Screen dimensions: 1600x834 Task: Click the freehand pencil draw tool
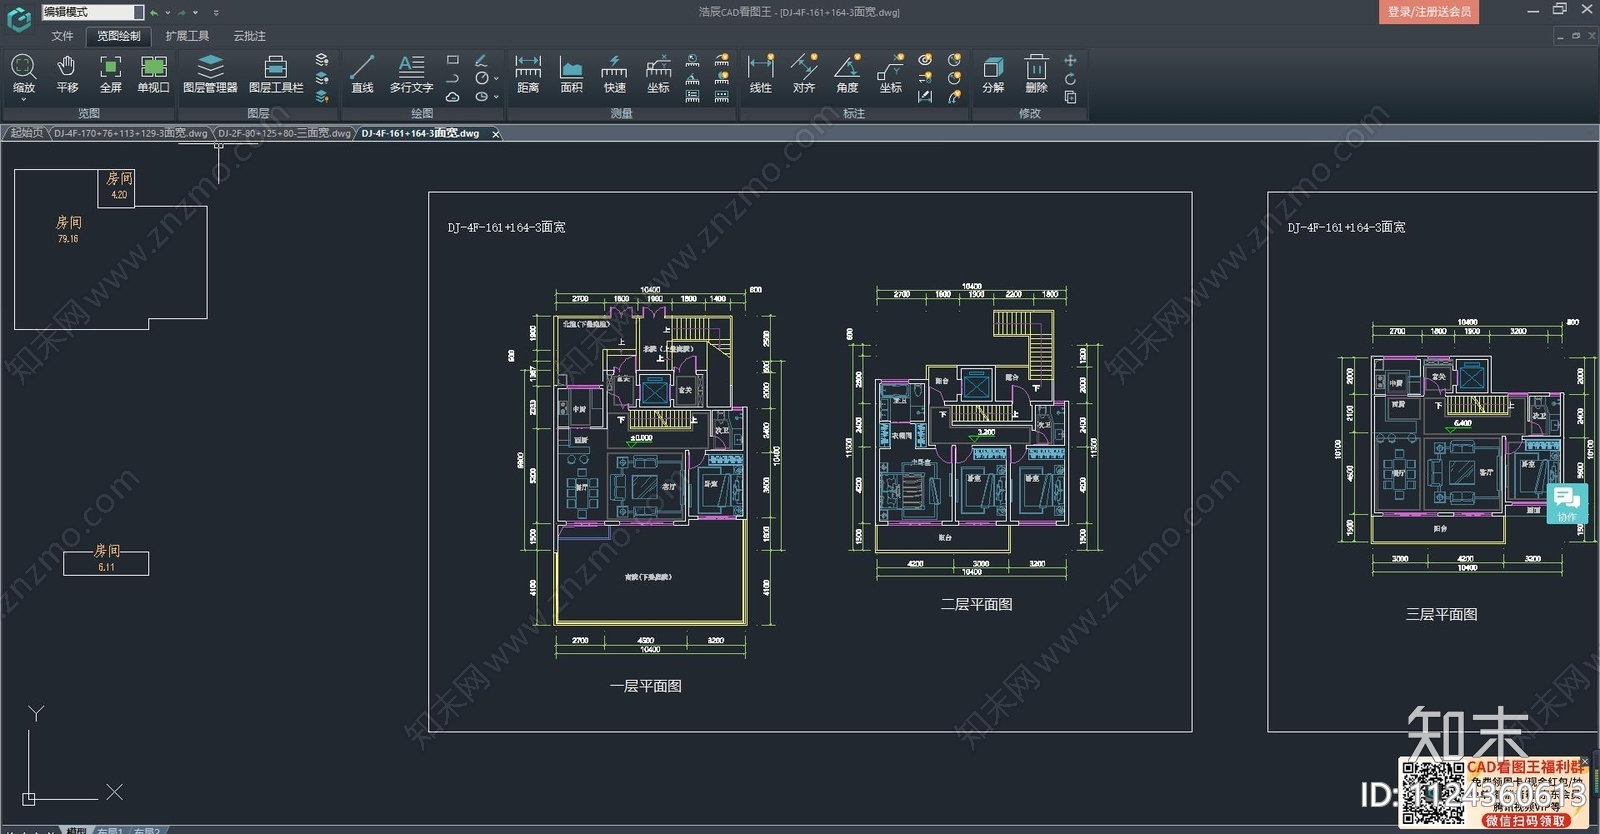point(481,60)
